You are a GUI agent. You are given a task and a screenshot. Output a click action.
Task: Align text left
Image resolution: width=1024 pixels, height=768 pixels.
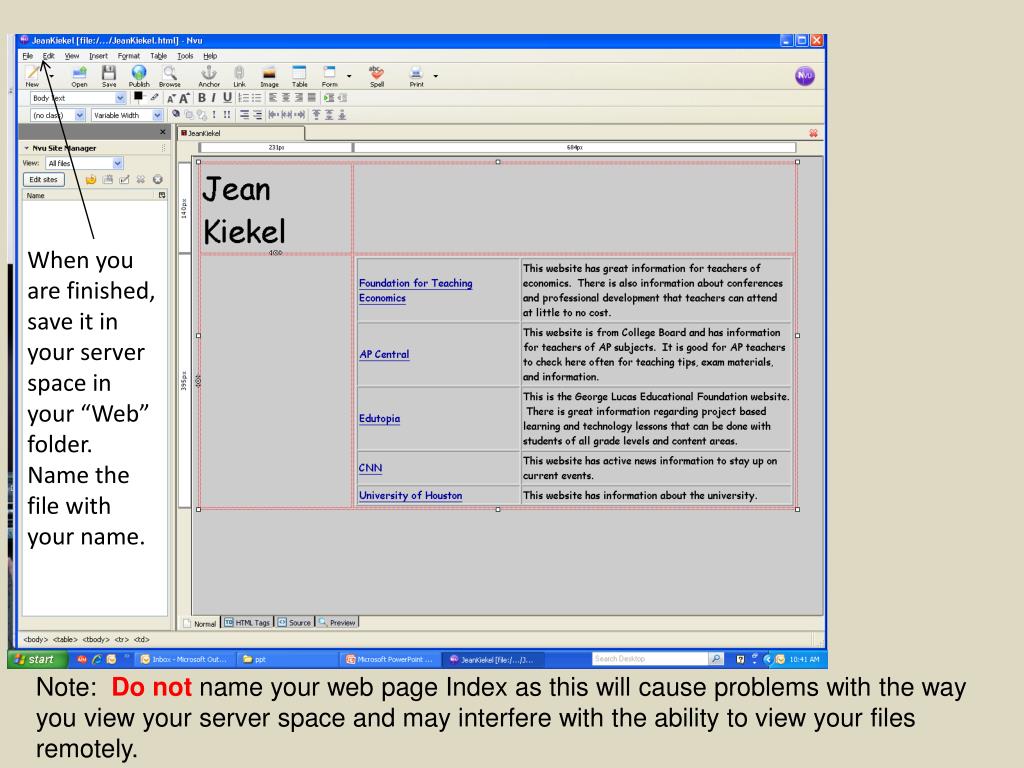(x=273, y=98)
